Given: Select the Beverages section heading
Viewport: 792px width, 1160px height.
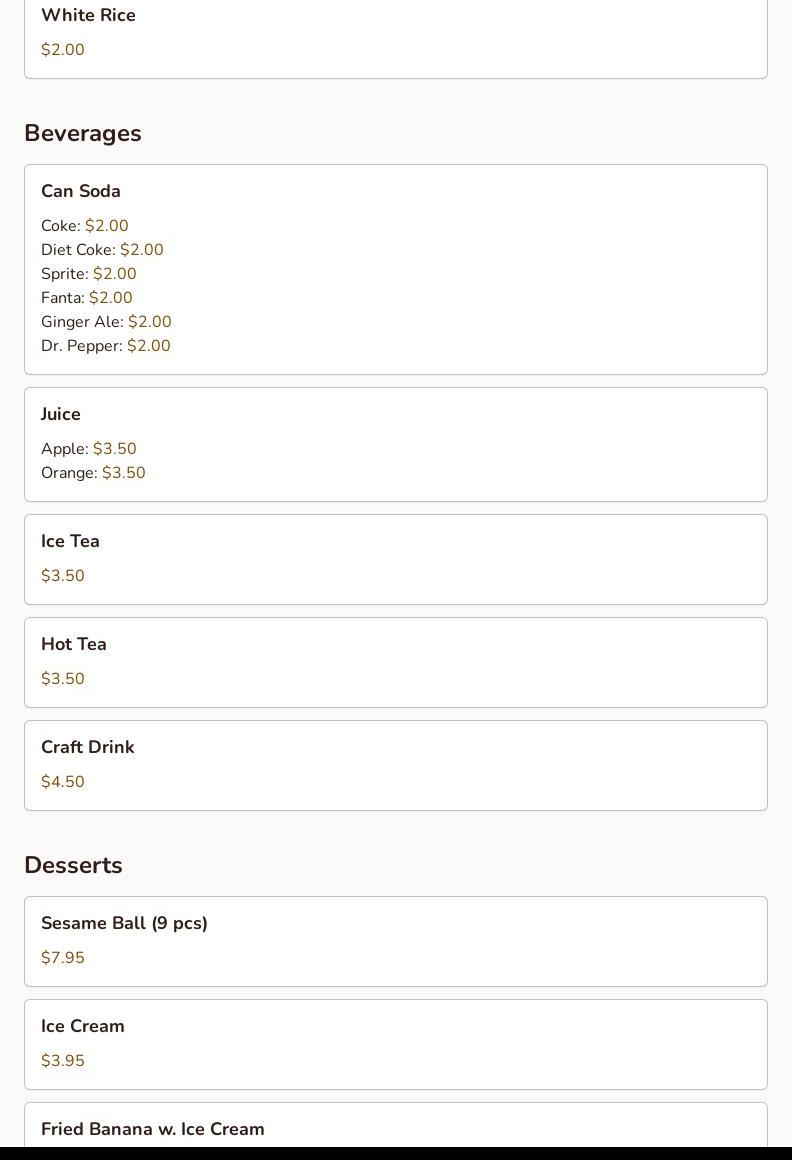Looking at the screenshot, I should tap(83, 133).
